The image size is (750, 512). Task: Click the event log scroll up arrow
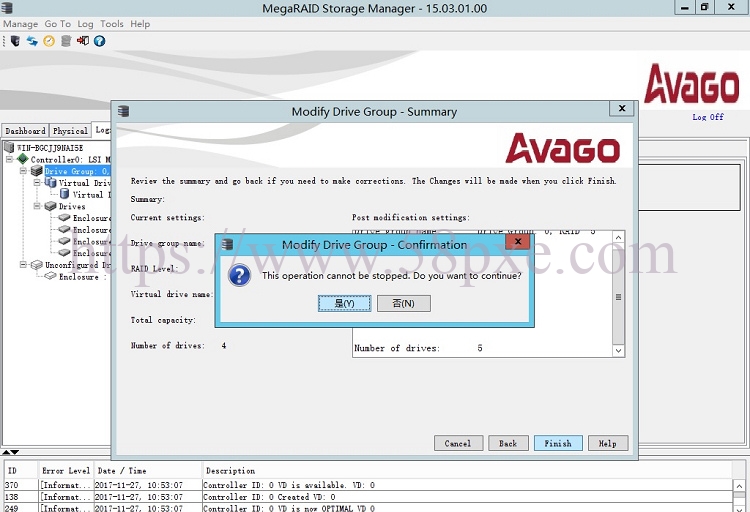point(739,486)
